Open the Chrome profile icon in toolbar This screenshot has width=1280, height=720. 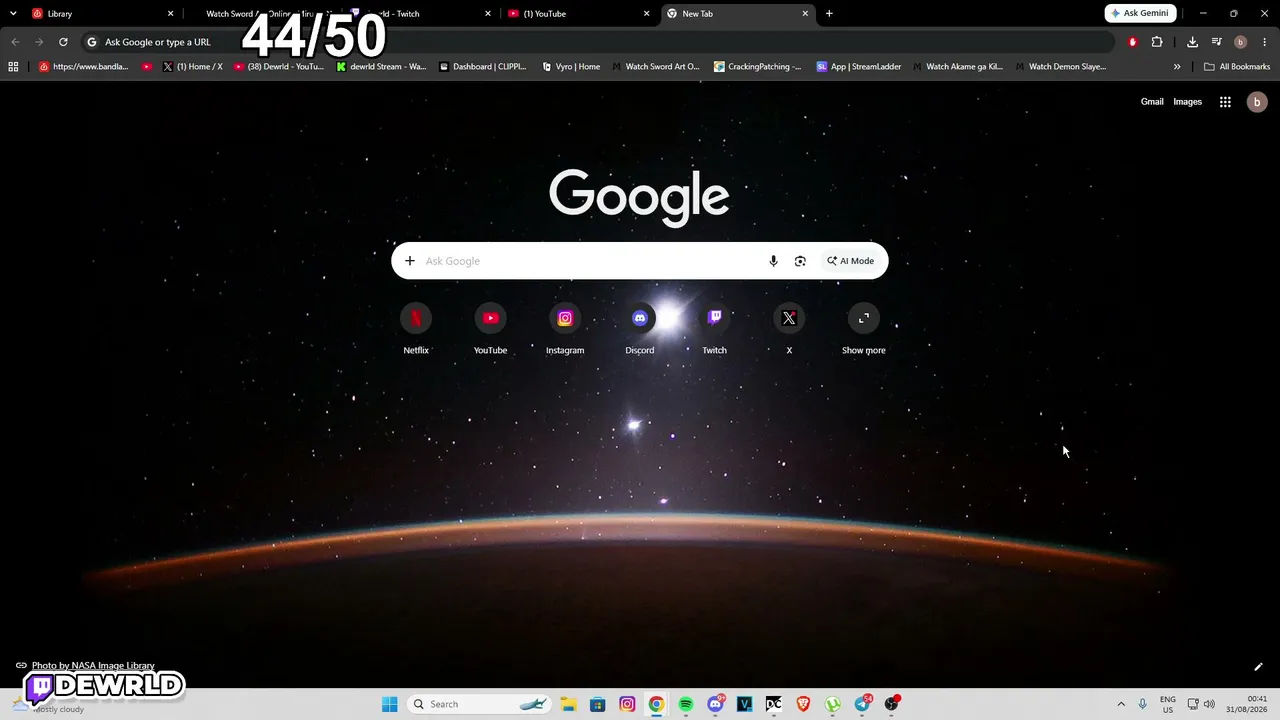click(1240, 42)
